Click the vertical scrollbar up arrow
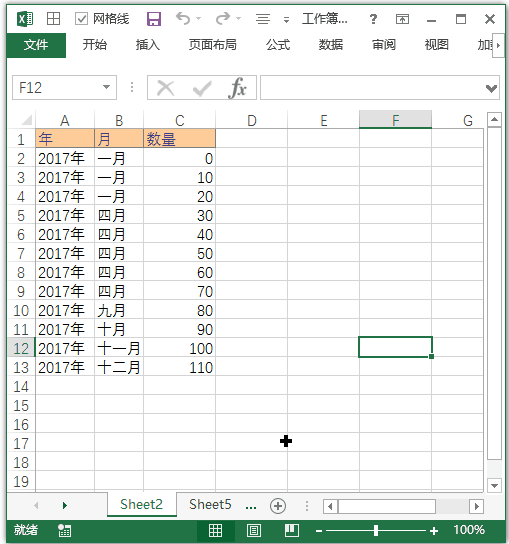This screenshot has height=544, width=509. coord(494,120)
